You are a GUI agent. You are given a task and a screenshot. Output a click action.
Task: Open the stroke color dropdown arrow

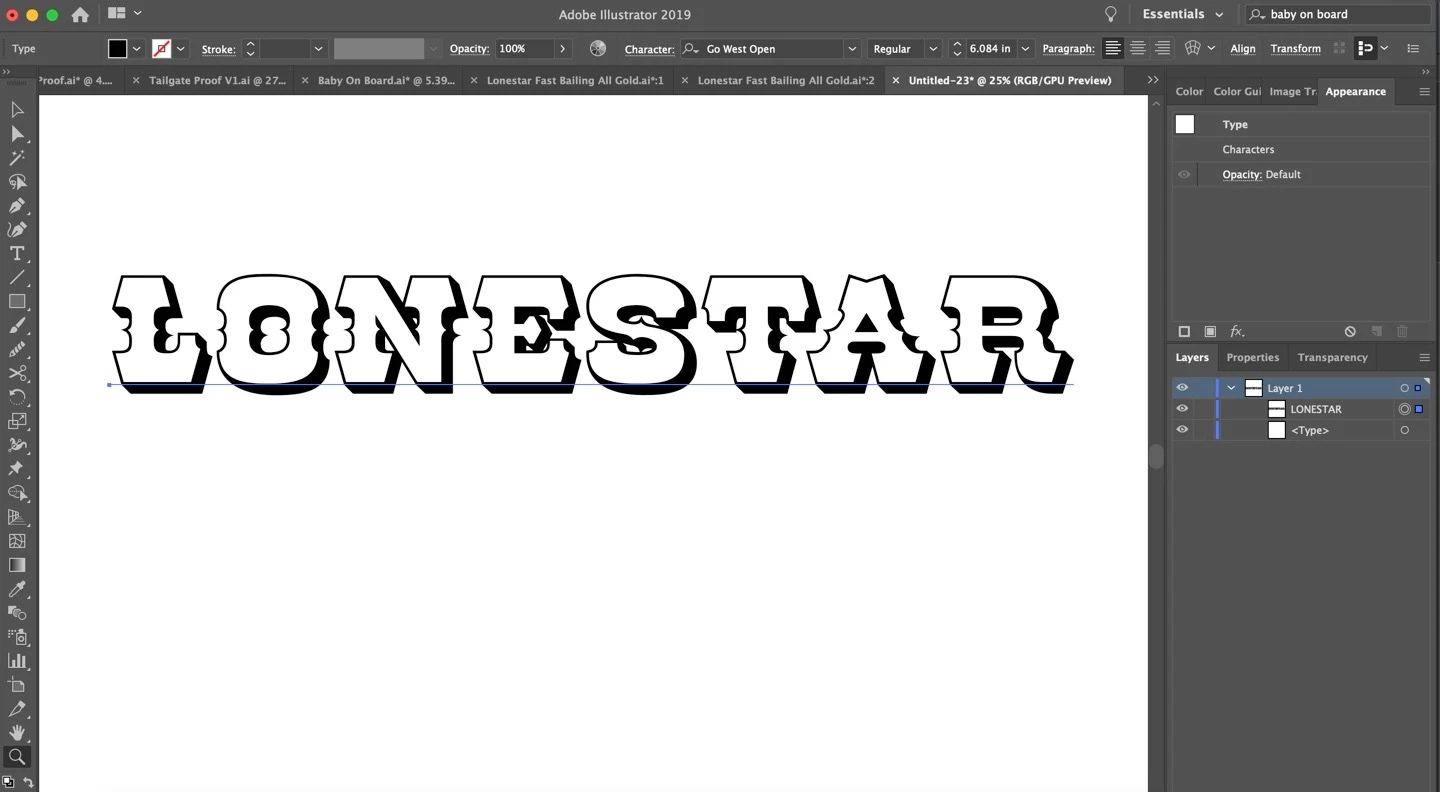(181, 48)
